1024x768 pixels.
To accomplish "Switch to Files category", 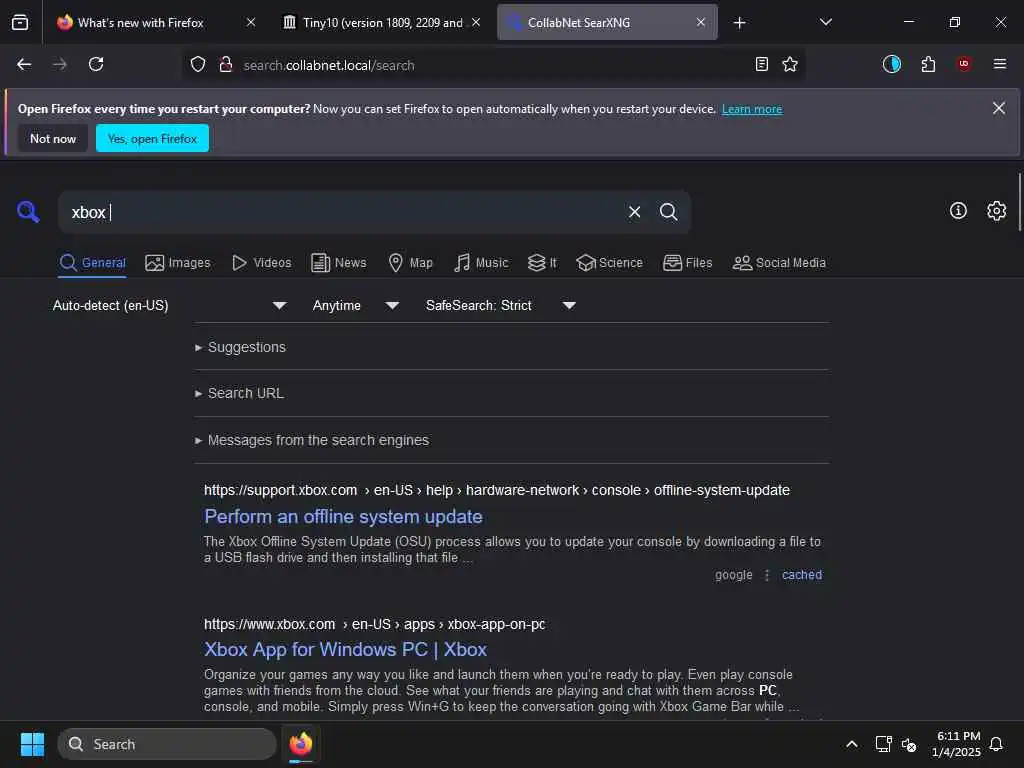I will point(687,263).
